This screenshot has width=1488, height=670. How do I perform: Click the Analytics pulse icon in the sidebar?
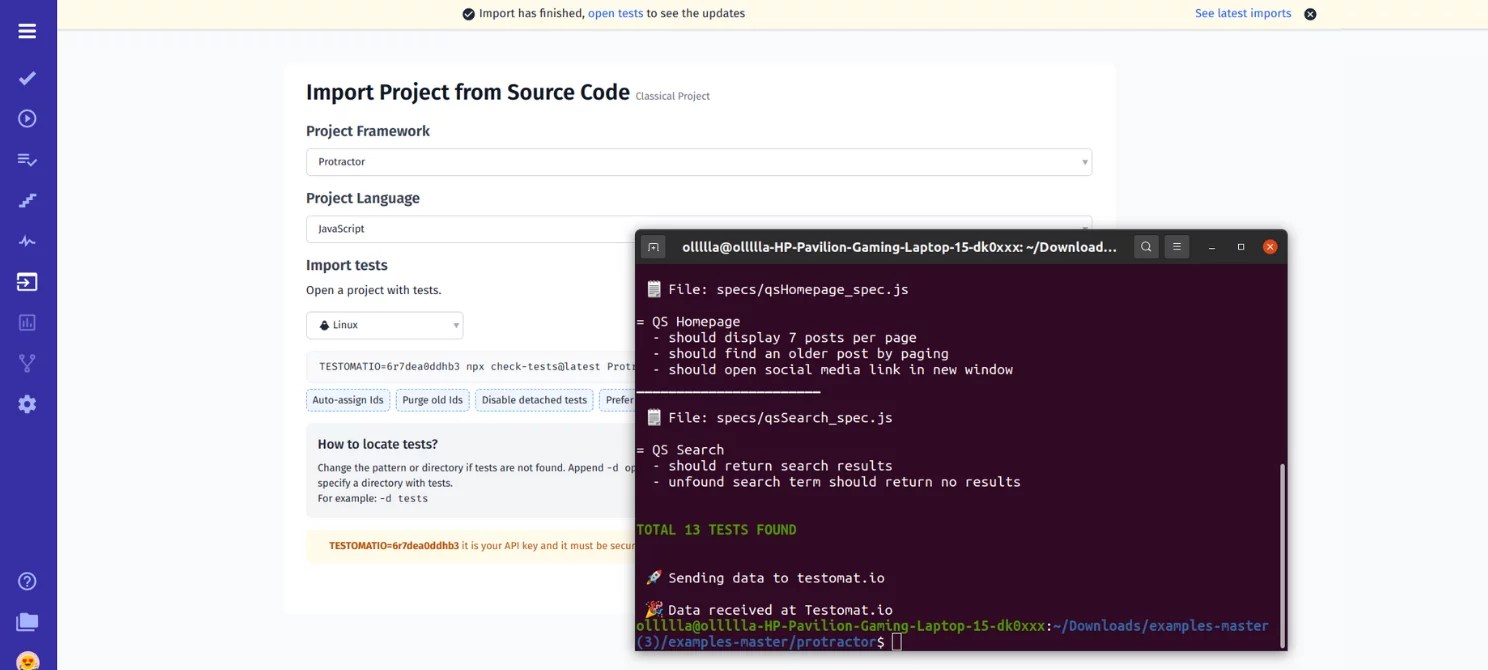coord(27,240)
